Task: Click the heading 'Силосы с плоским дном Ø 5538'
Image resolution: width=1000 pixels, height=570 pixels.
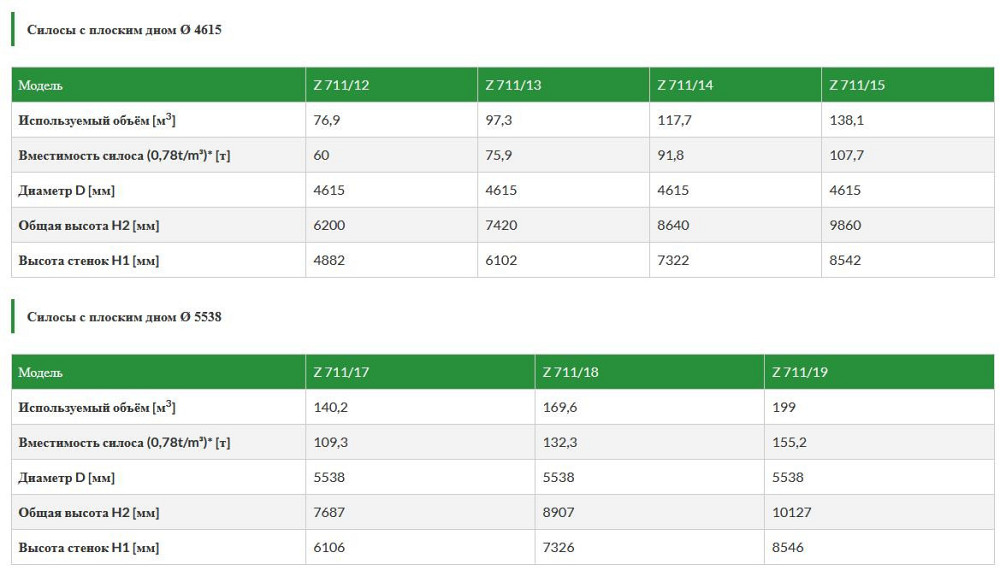Action: coord(124,317)
